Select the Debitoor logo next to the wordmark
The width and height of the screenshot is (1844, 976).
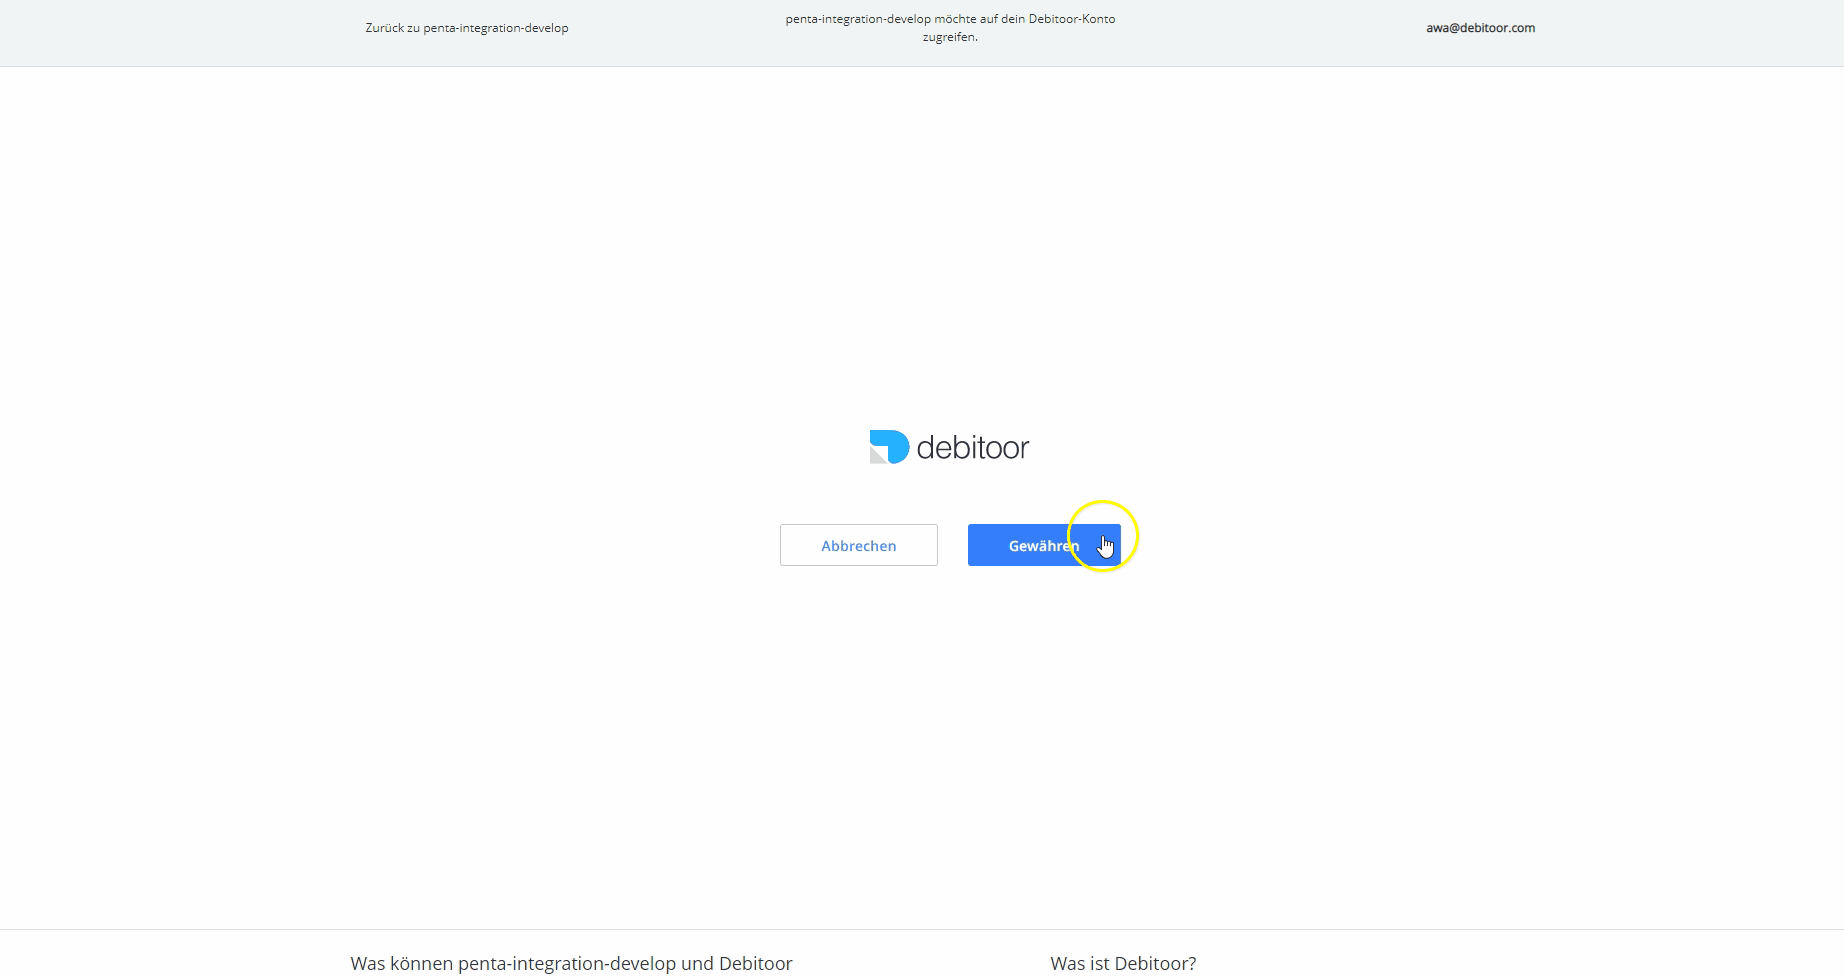(x=888, y=447)
